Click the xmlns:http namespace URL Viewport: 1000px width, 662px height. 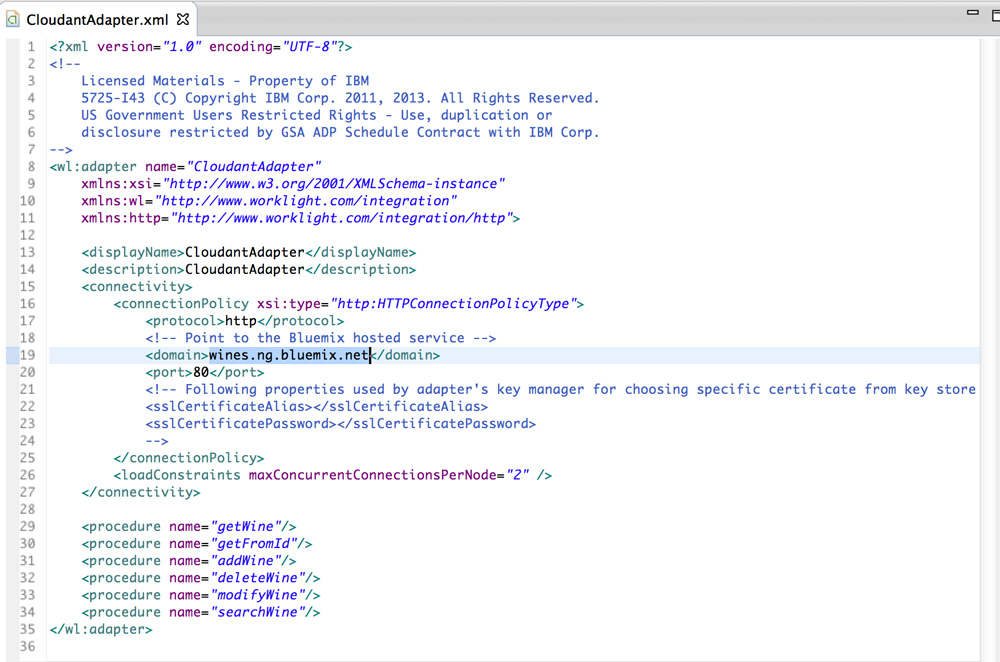(341, 218)
